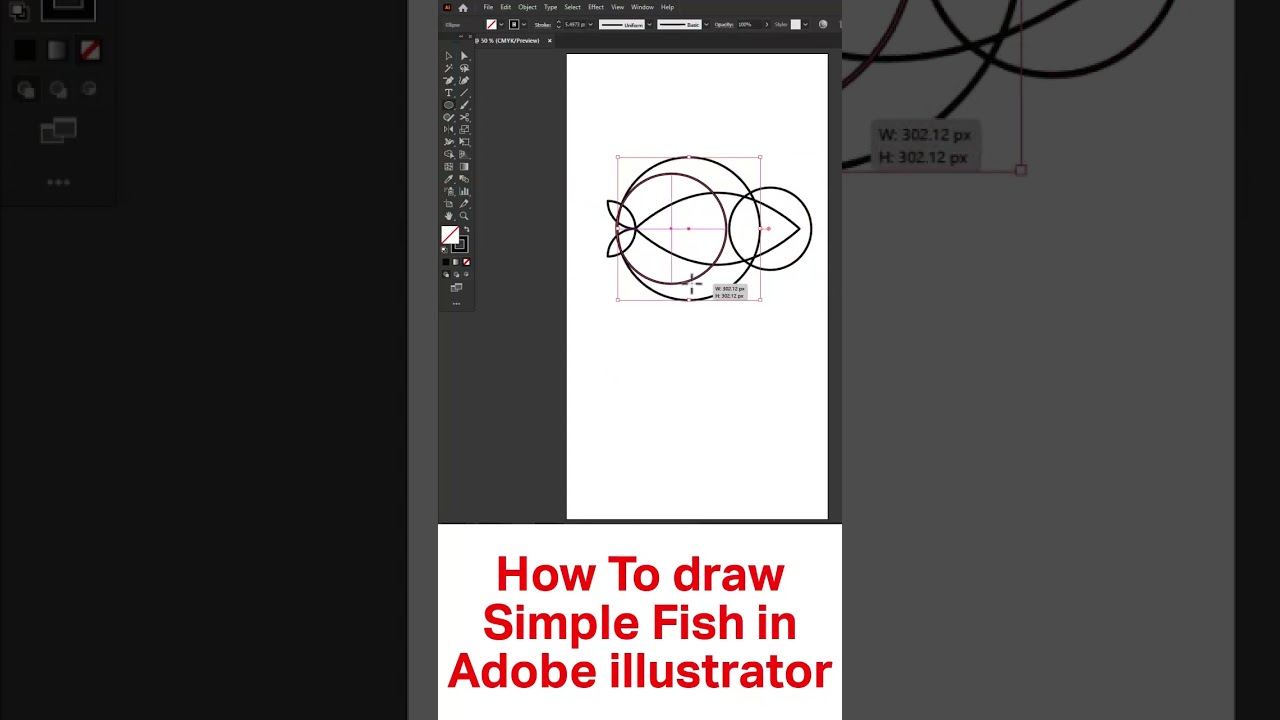Activate the Gradient fill mode button
Image resolution: width=1280 pixels, height=720 pixels.
point(456,262)
